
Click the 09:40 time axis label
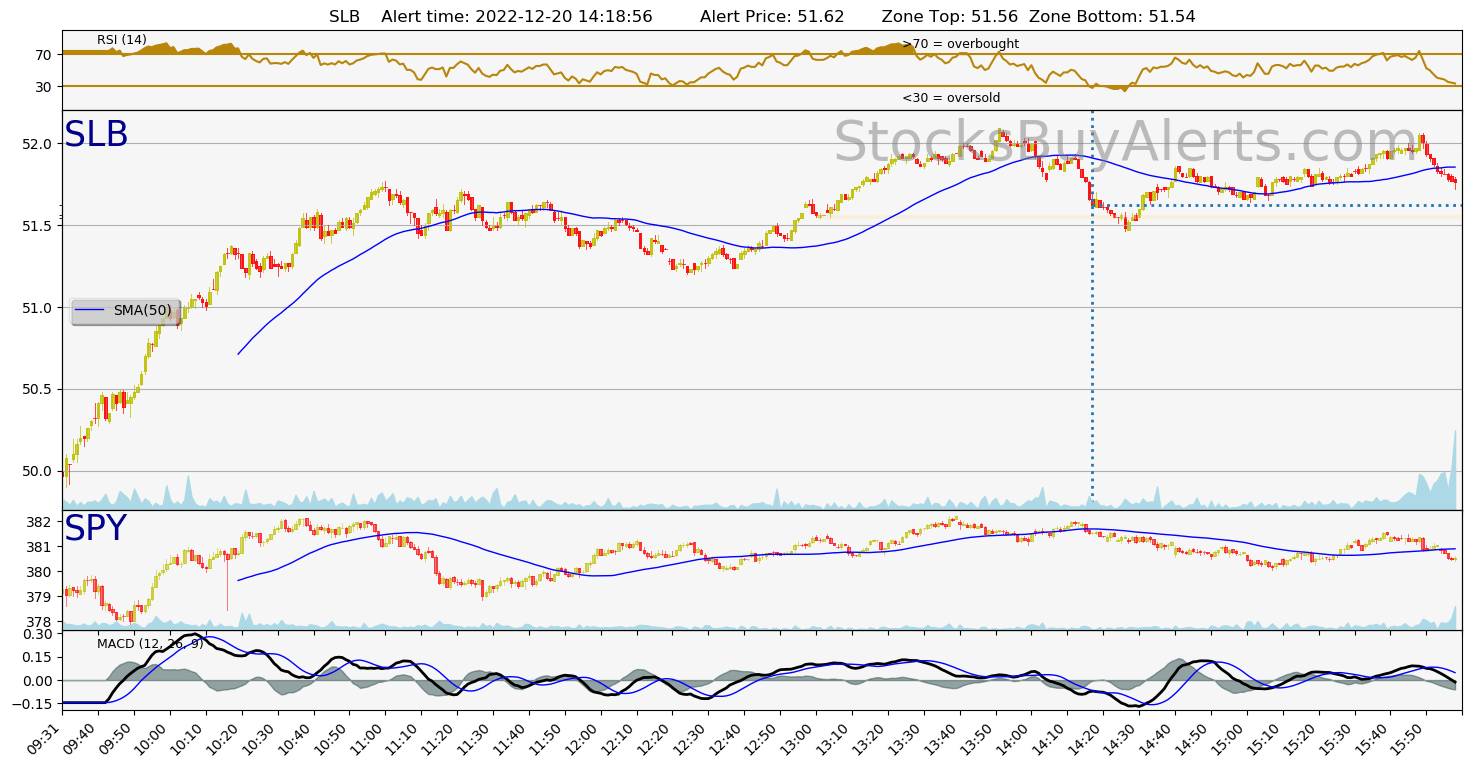click(x=79, y=738)
